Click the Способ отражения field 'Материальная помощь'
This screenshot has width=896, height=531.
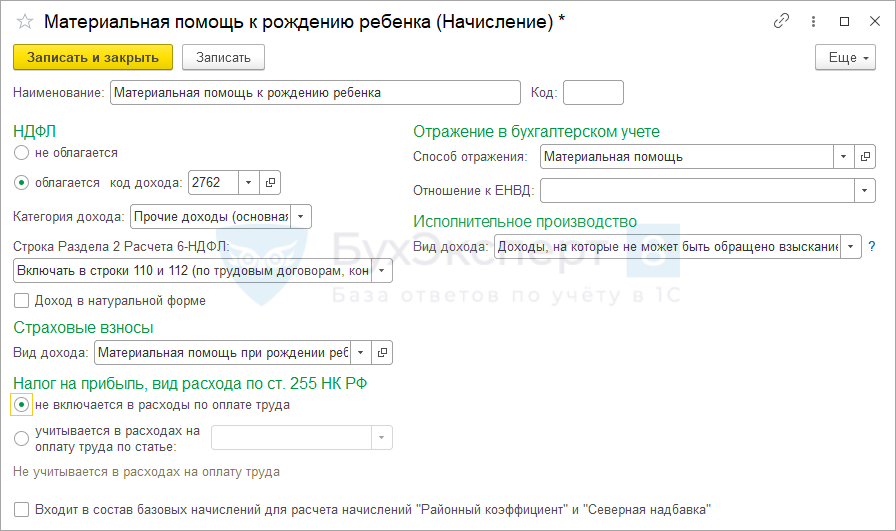tap(686, 157)
